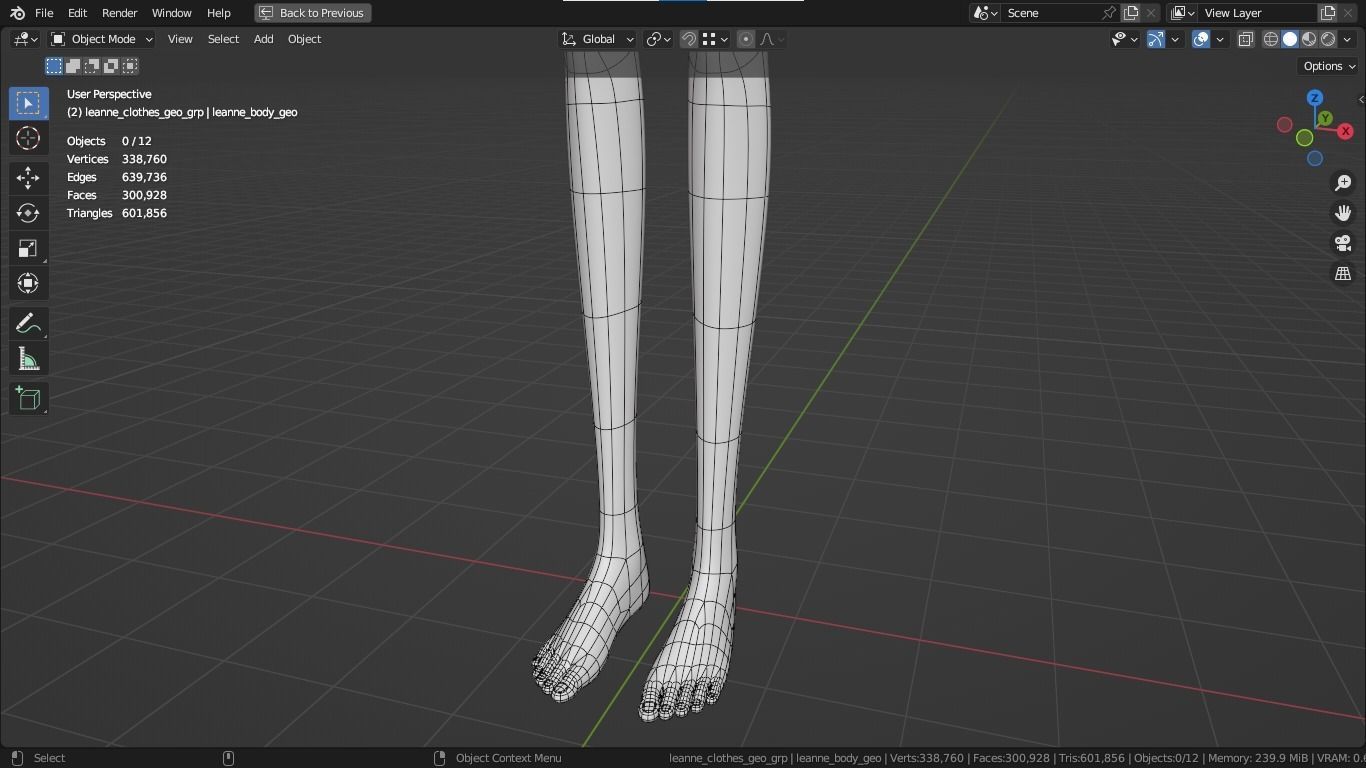This screenshot has width=1366, height=768.
Task: Click the Z axis on the navigation gizmo
Action: pos(1315,98)
